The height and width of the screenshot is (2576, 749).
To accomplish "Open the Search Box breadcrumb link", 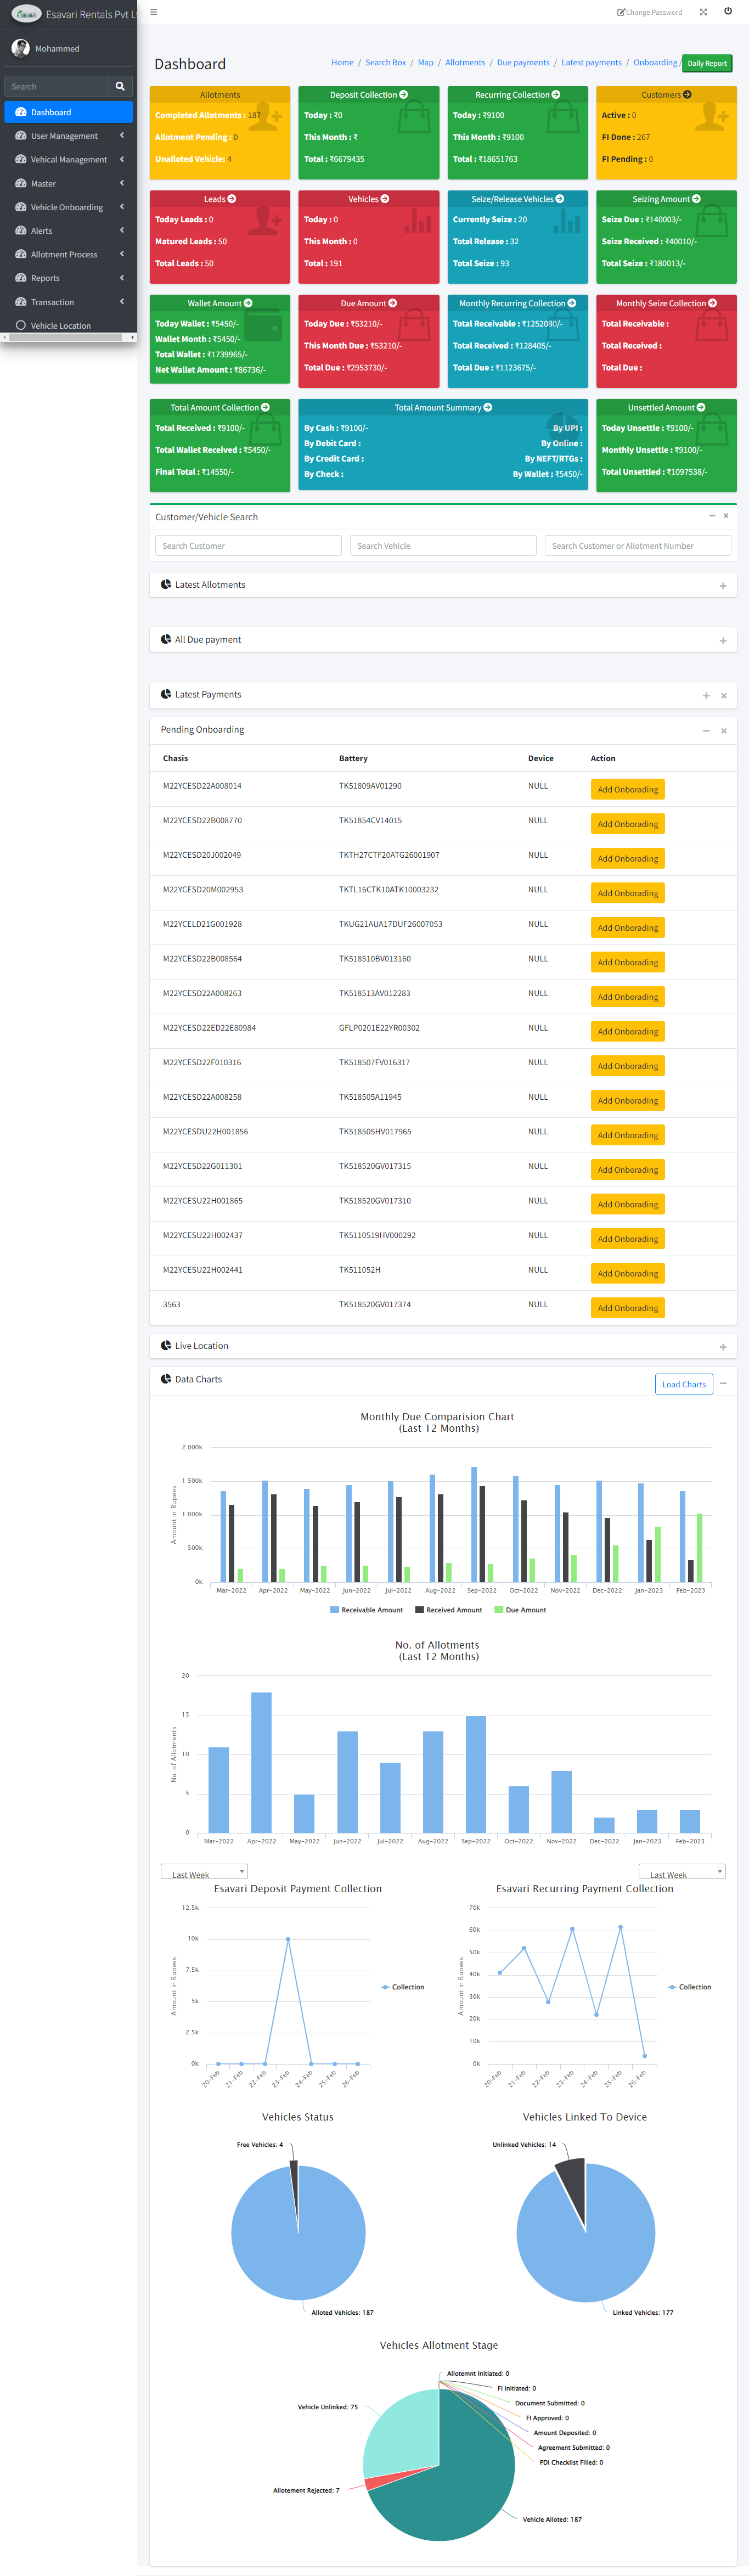I will tap(386, 63).
